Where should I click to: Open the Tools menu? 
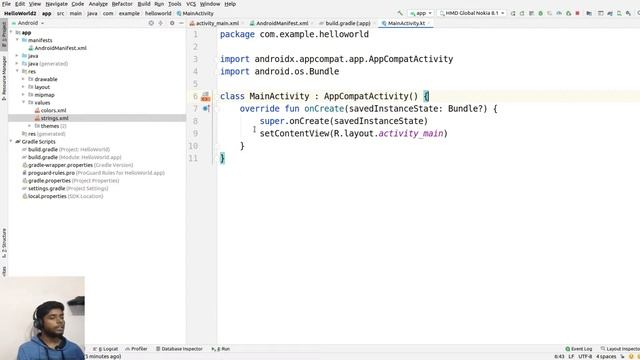click(x=174, y=4)
